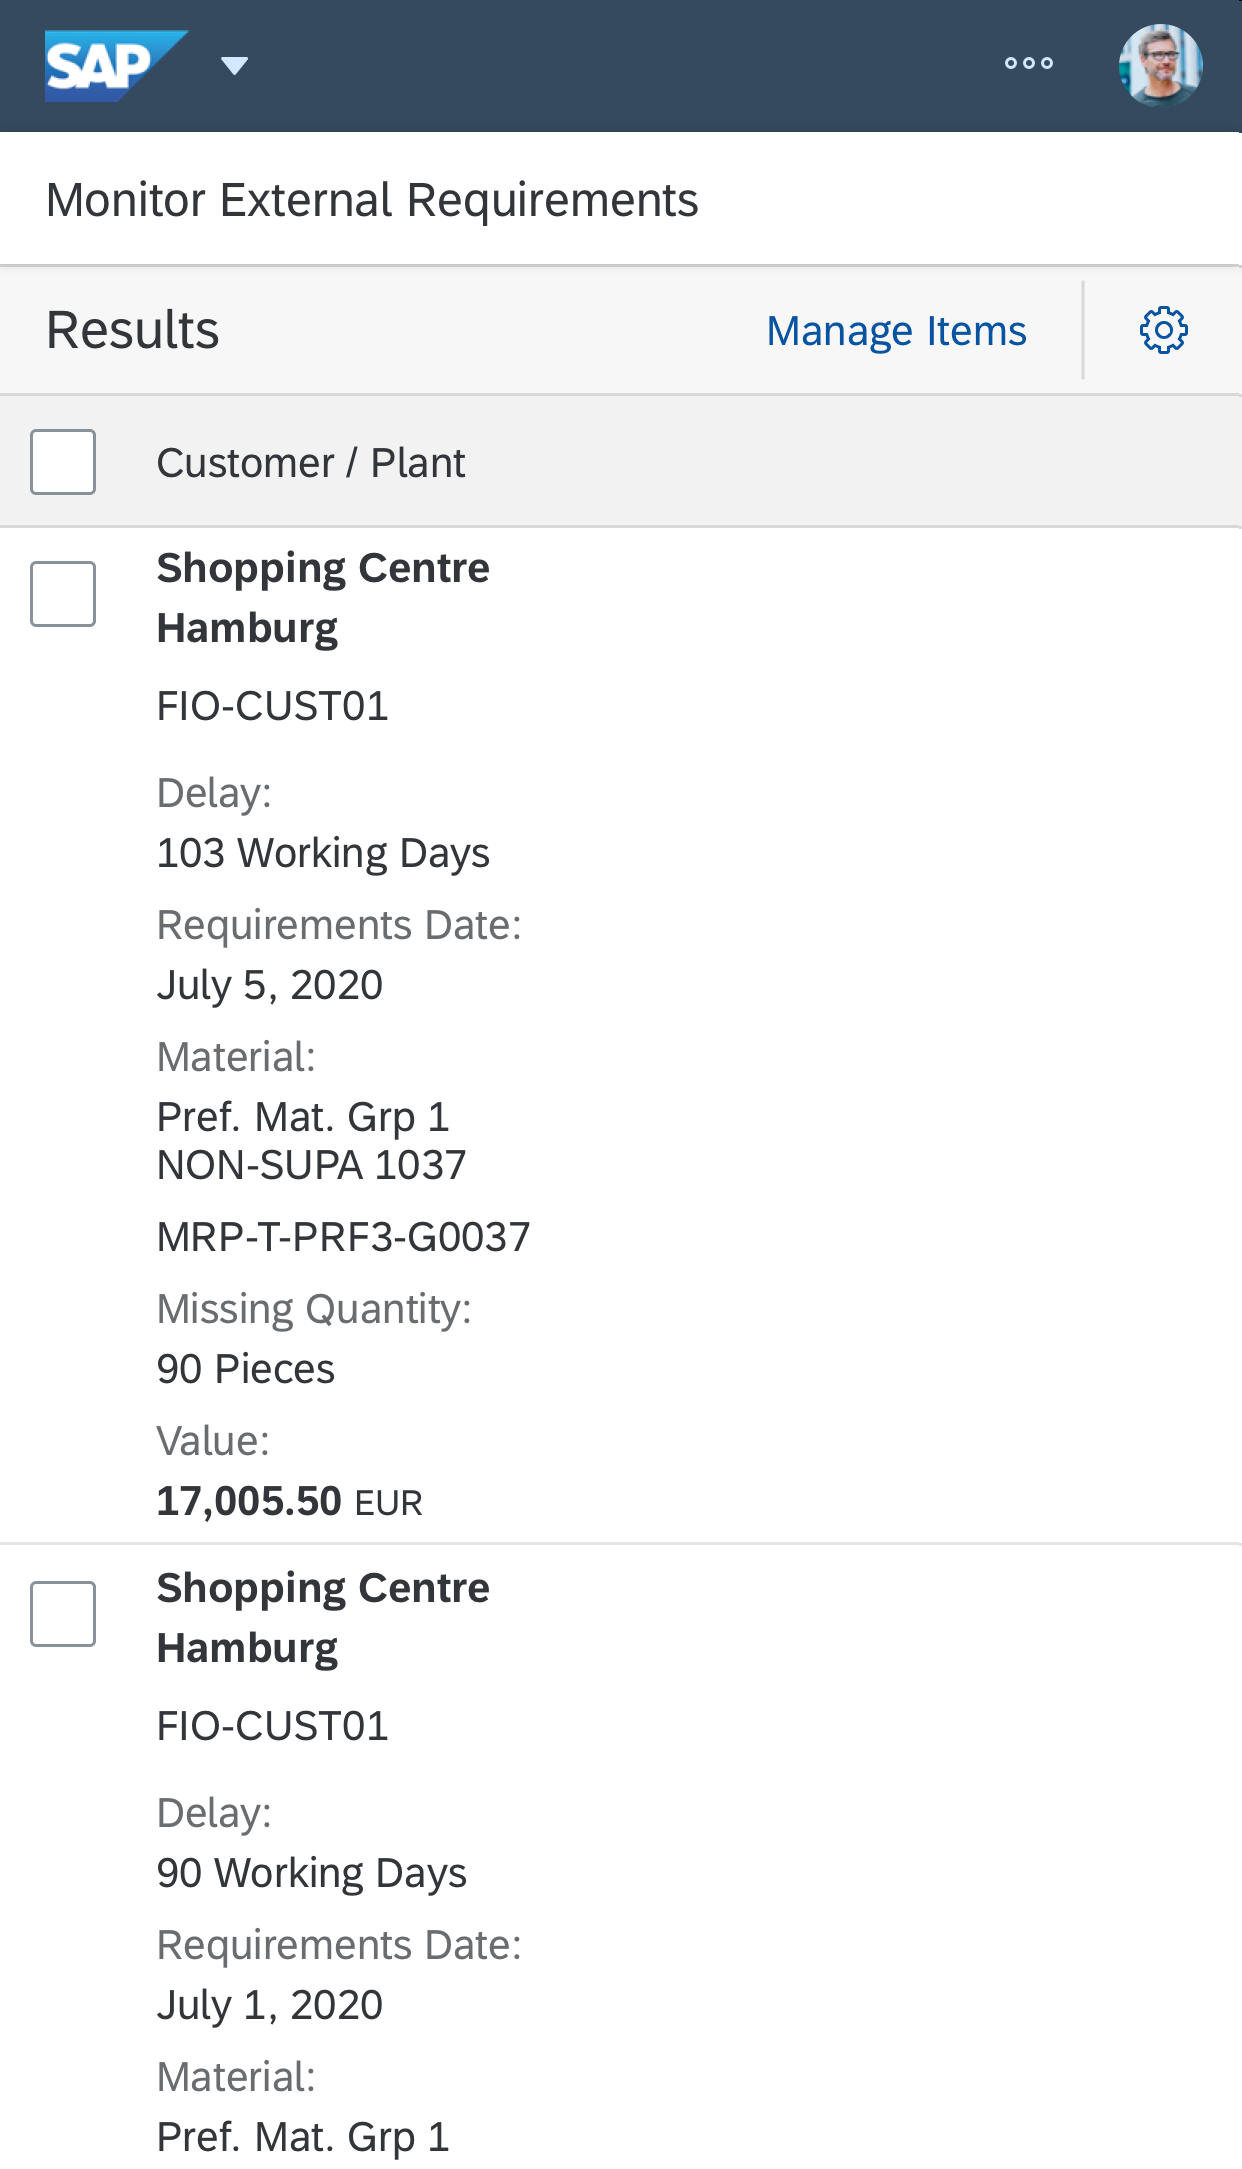The width and height of the screenshot is (1242, 2169).
Task: Select the row with 103 Working Days delay
Action: (x=63, y=594)
